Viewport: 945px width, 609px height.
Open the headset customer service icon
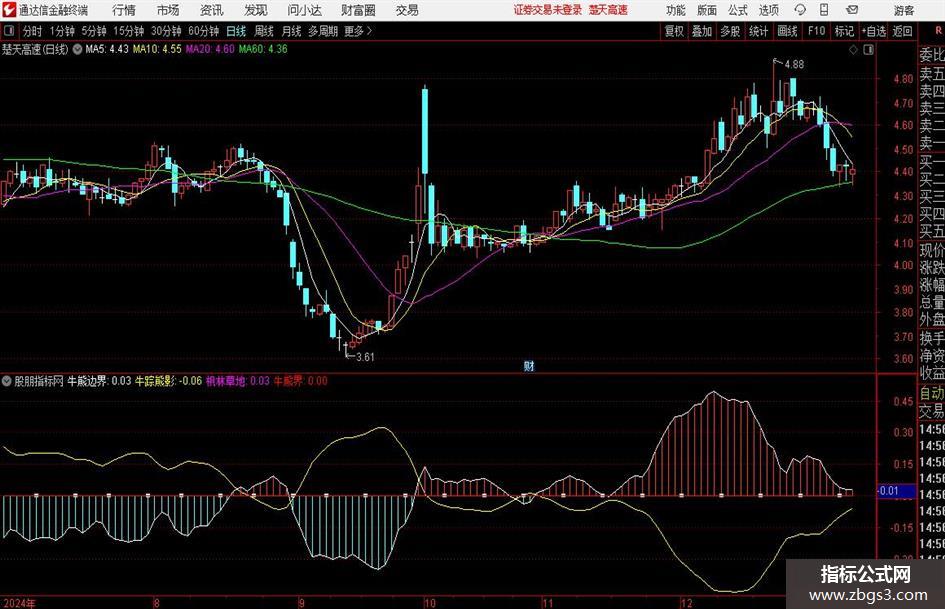tap(800, 10)
